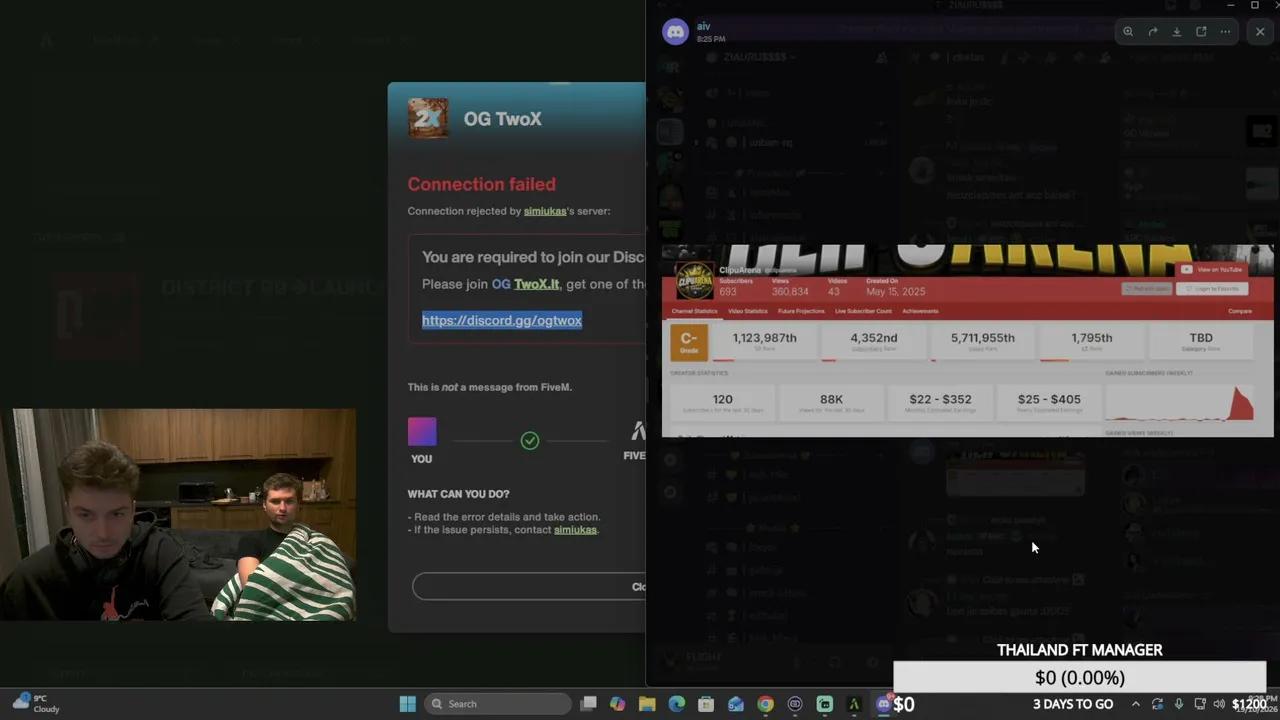Expand the system tray hidden icons chevron
The height and width of the screenshot is (720, 1280).
pos(1136,704)
